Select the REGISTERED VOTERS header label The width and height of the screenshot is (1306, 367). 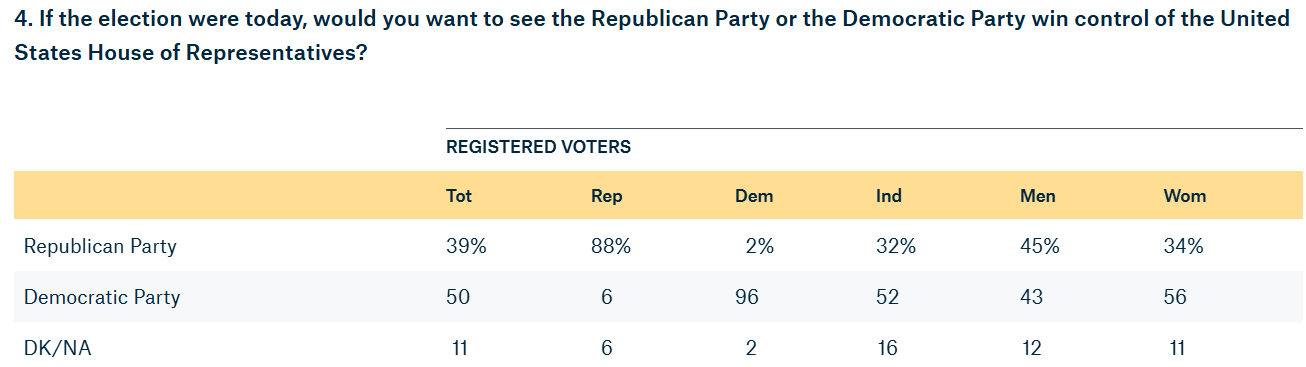[x=538, y=147]
